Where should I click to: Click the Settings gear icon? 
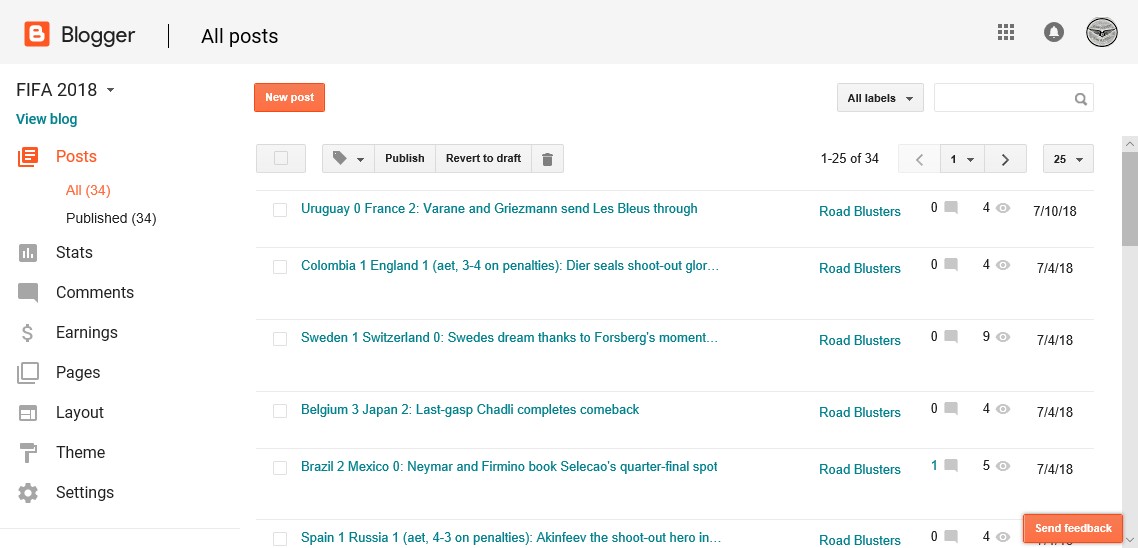[x=28, y=493]
